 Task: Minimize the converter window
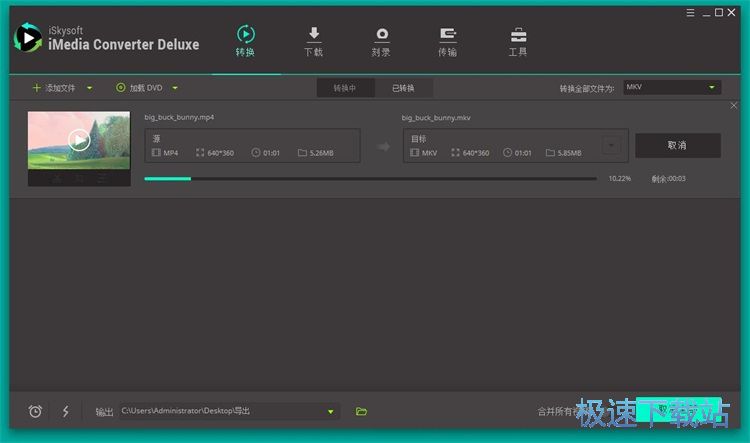pyautogui.click(x=706, y=13)
